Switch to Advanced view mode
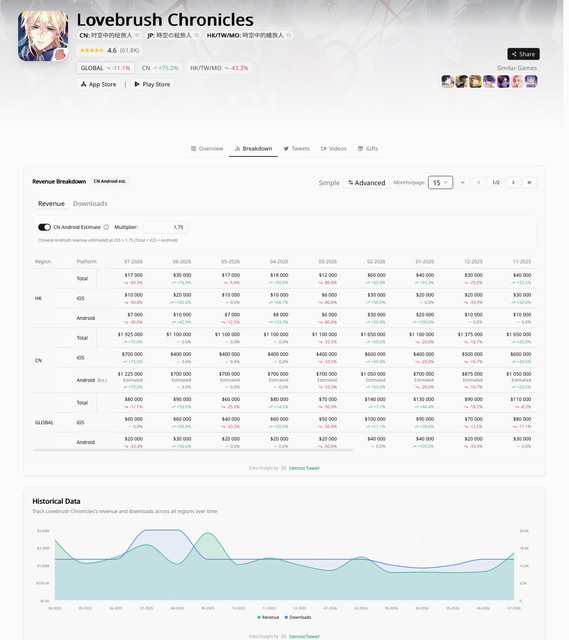The width and height of the screenshot is (569, 640). point(367,183)
